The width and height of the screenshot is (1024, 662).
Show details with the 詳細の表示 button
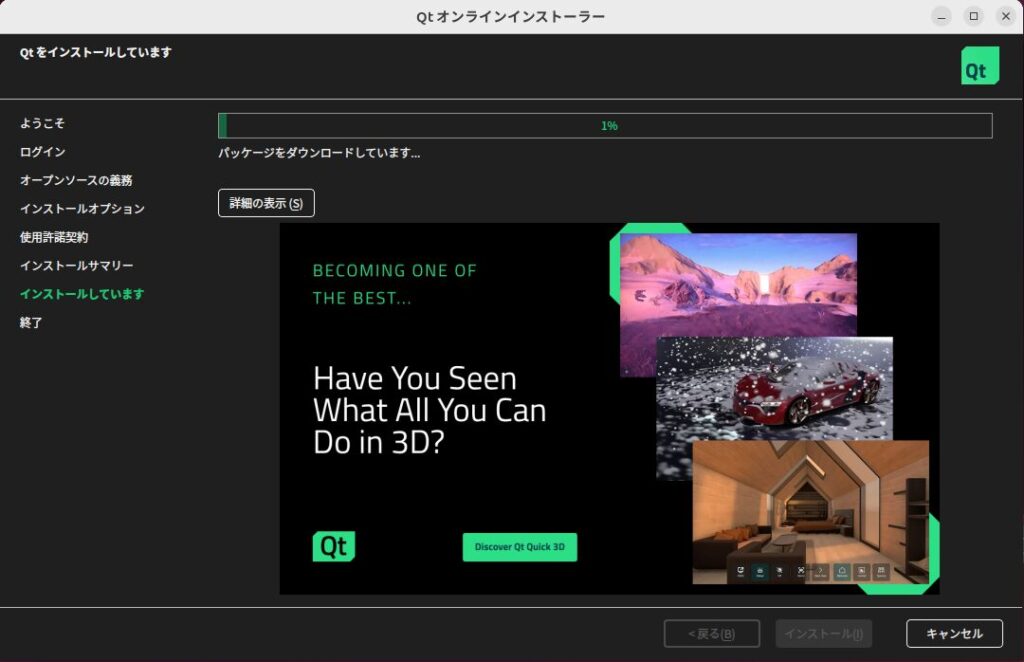[x=266, y=203]
